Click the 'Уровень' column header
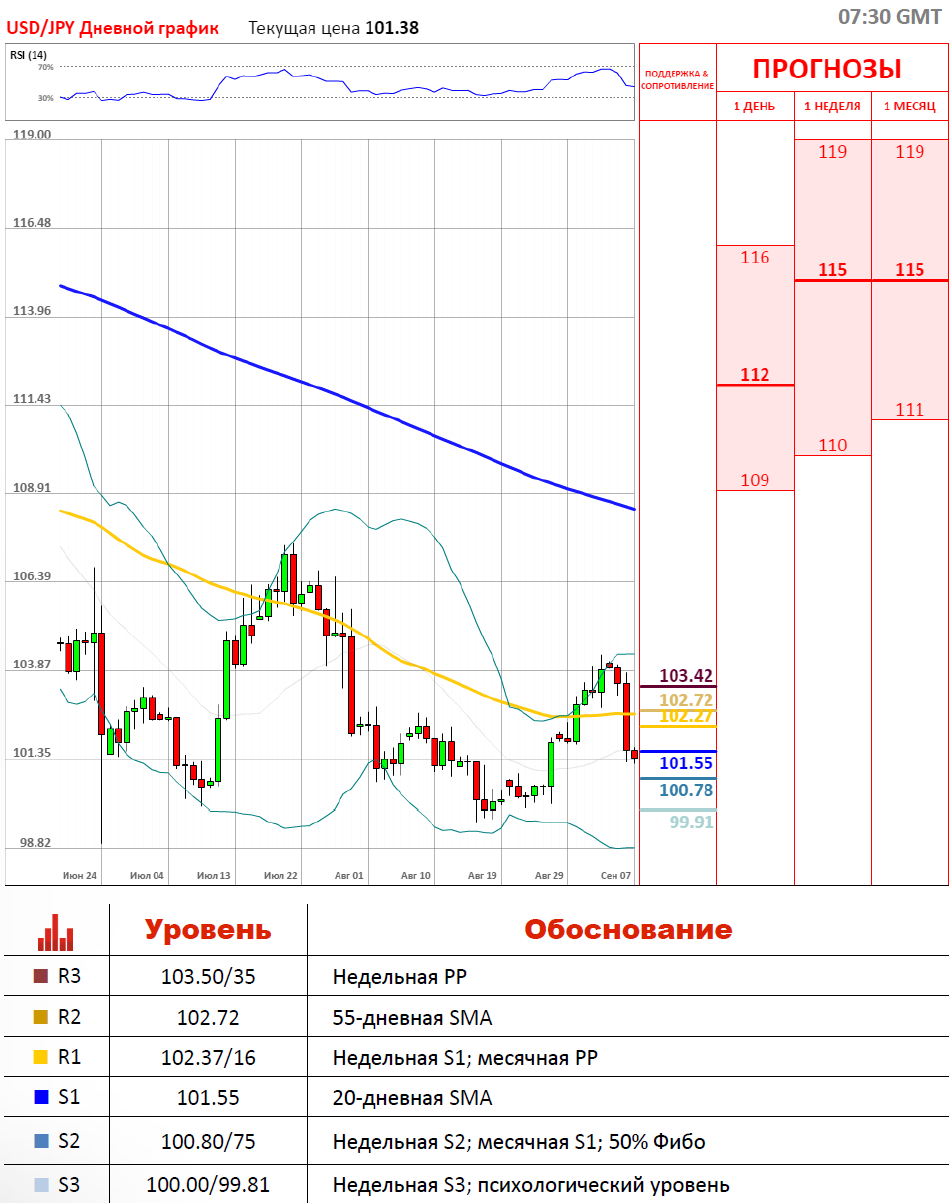This screenshot has height=1203, width=949. pos(208,930)
